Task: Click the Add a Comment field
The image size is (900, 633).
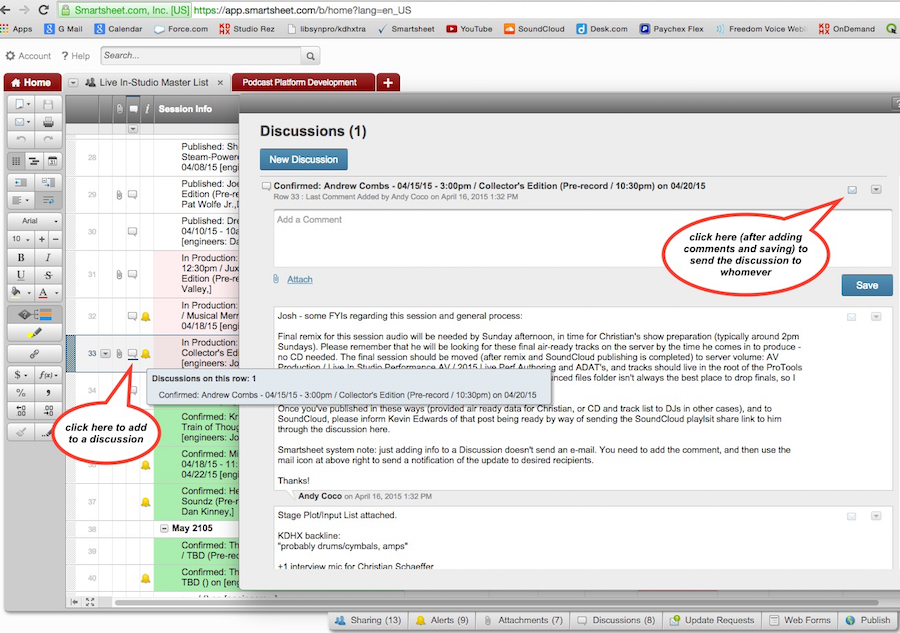Action: tap(582, 237)
